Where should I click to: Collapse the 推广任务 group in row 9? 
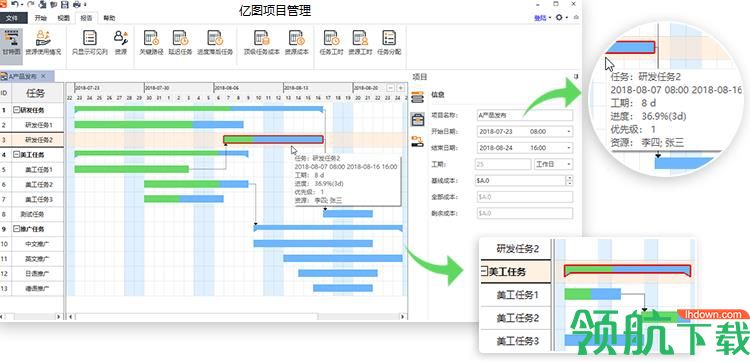(16, 229)
